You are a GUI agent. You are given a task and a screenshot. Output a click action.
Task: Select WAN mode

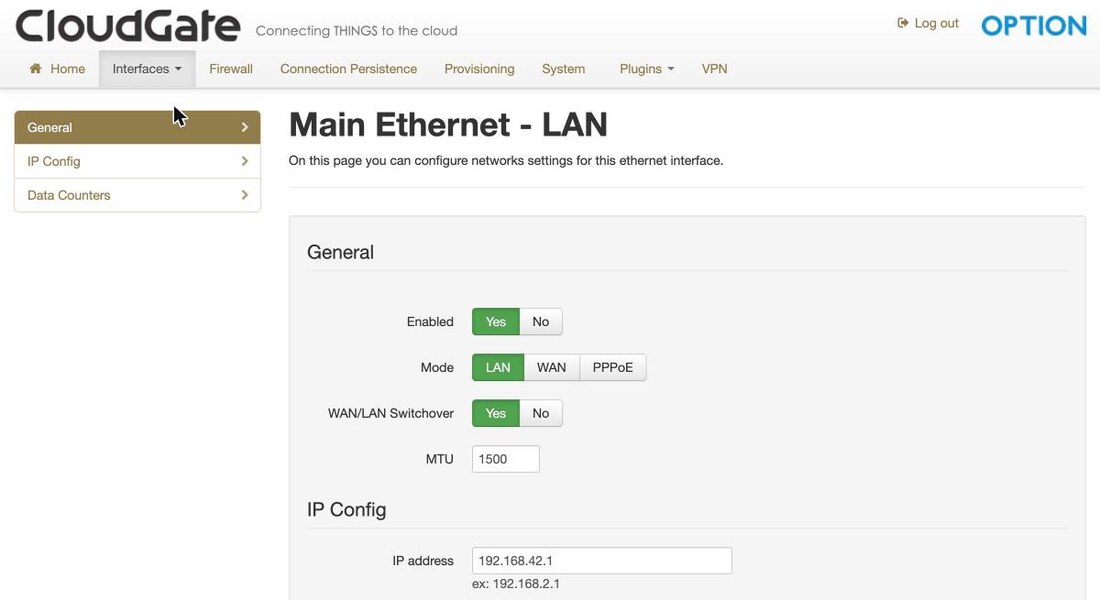click(551, 367)
